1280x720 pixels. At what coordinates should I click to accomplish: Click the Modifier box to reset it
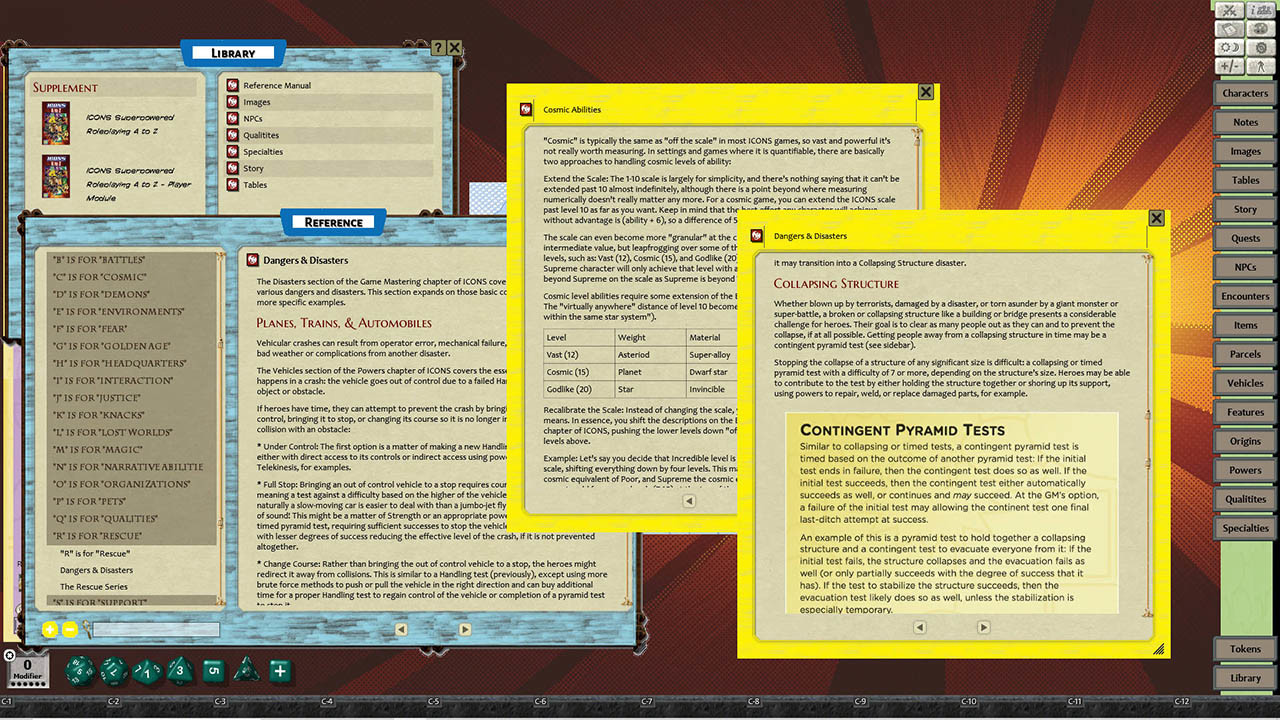(x=27, y=671)
